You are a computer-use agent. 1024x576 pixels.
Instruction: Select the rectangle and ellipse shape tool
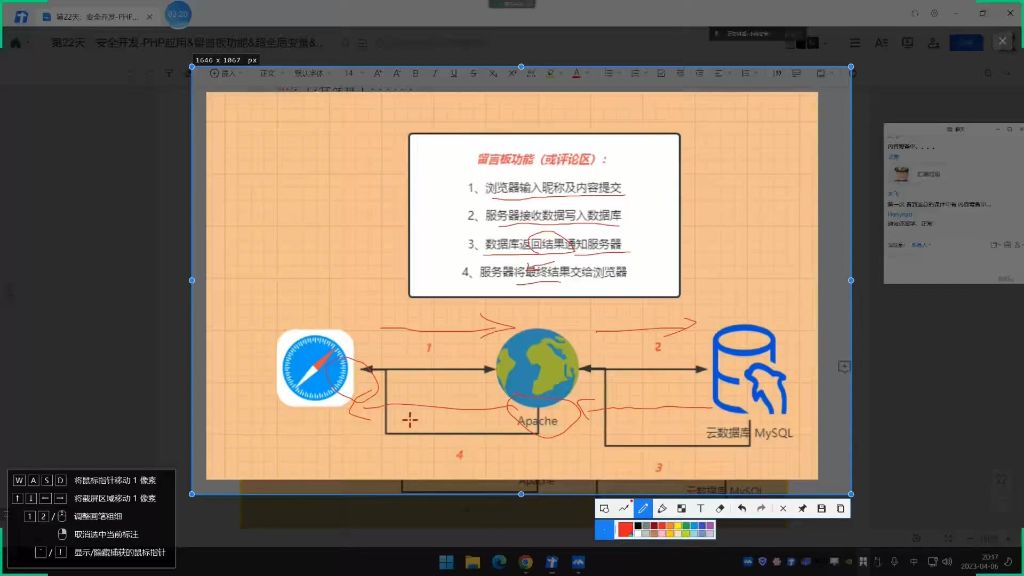604,508
